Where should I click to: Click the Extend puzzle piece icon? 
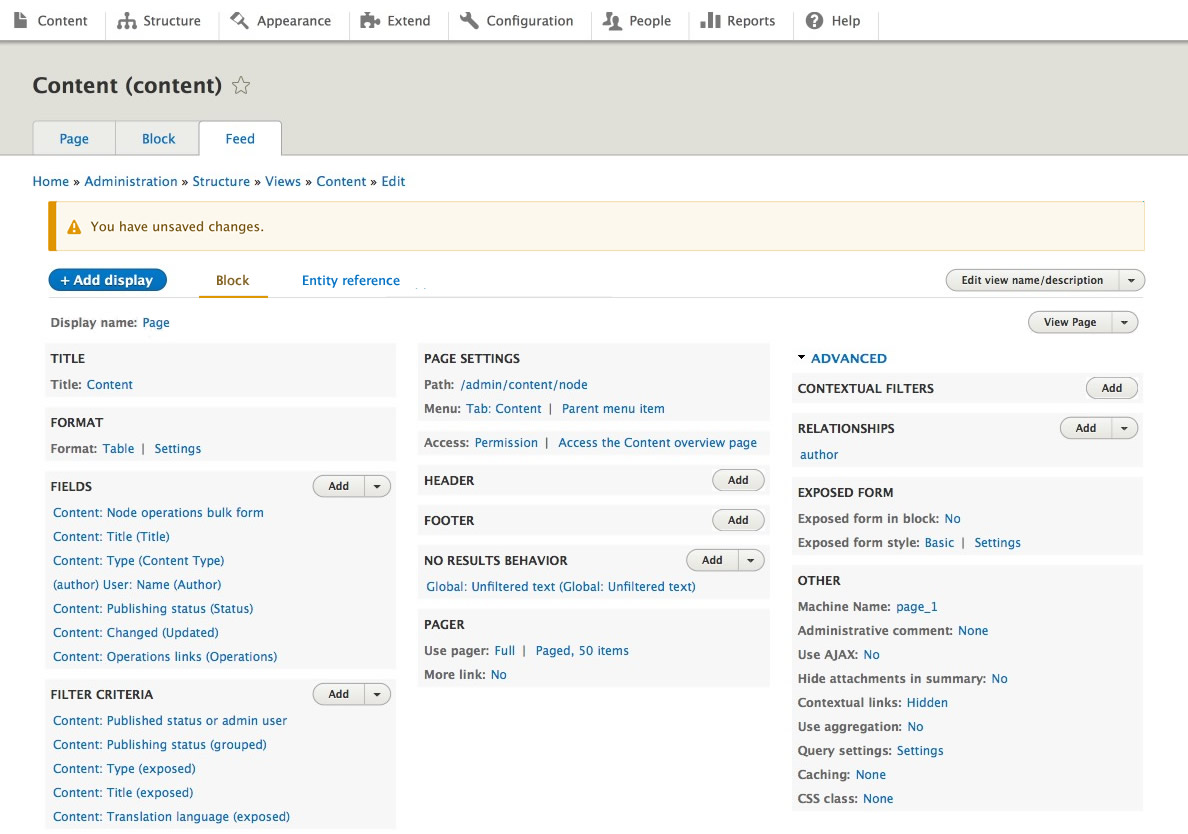(370, 20)
